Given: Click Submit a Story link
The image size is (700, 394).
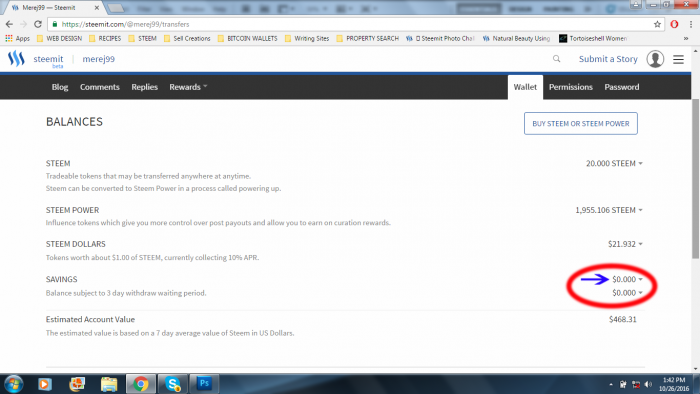Looking at the screenshot, I should [x=608, y=59].
